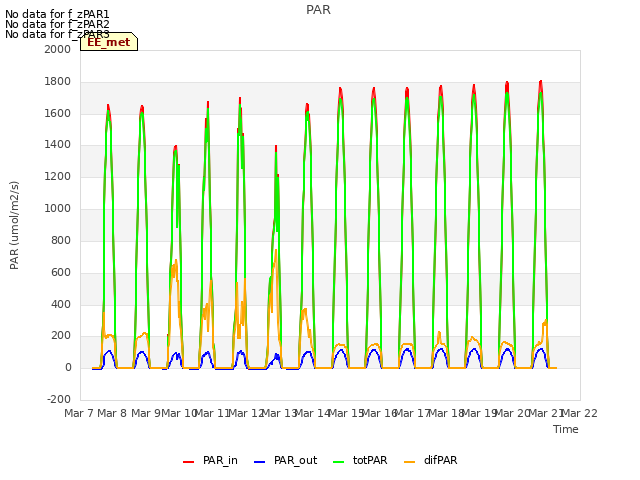Screen dimensions: 640x480
Task: Click the PAR chart title
Action: coord(318,10)
